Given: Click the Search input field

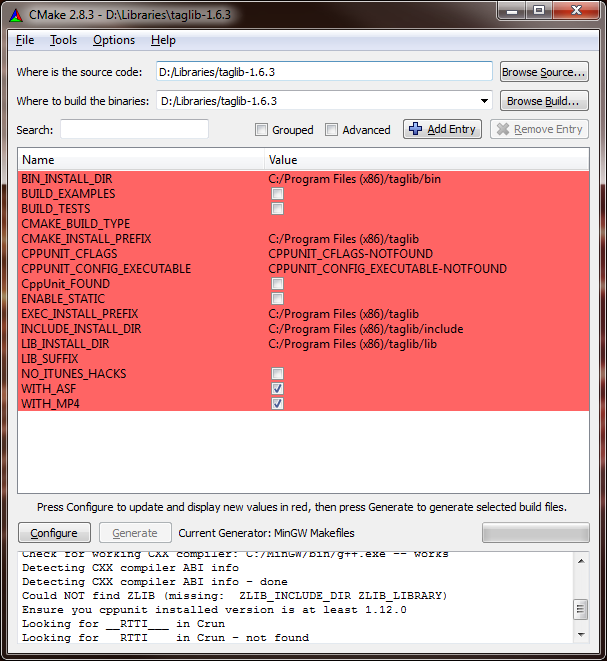Looking at the screenshot, I should (x=134, y=129).
